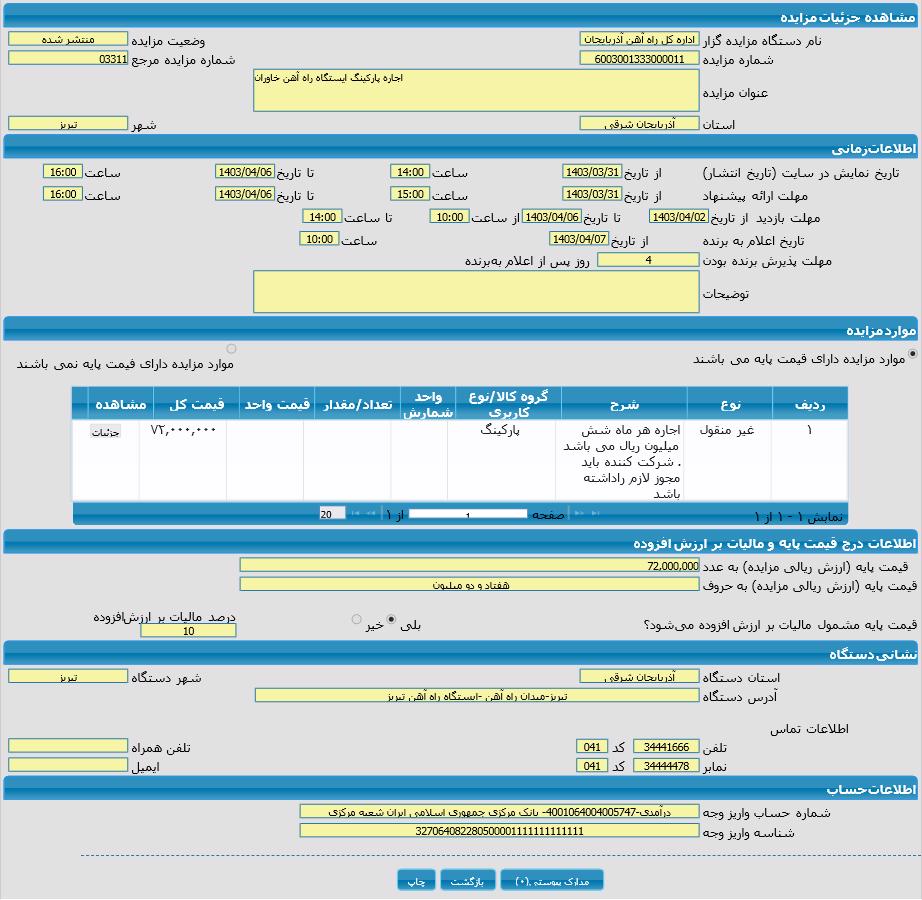Click the شرح column header
The height and width of the screenshot is (900, 922).
pyautogui.click(x=624, y=404)
